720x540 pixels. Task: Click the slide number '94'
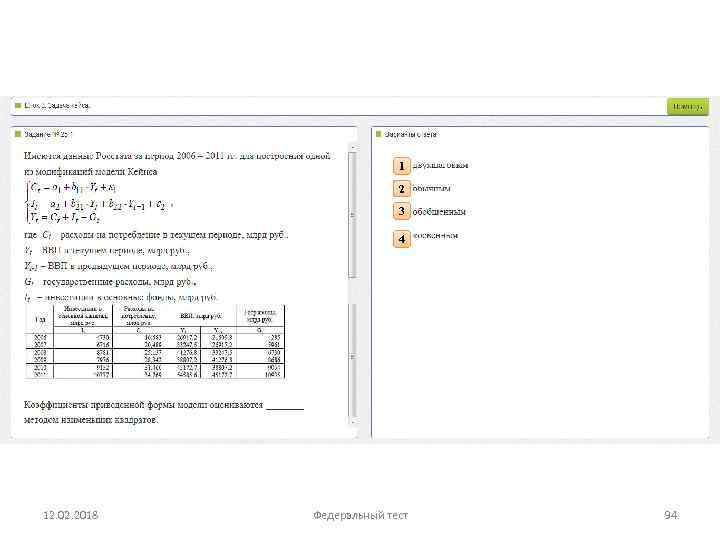671,515
